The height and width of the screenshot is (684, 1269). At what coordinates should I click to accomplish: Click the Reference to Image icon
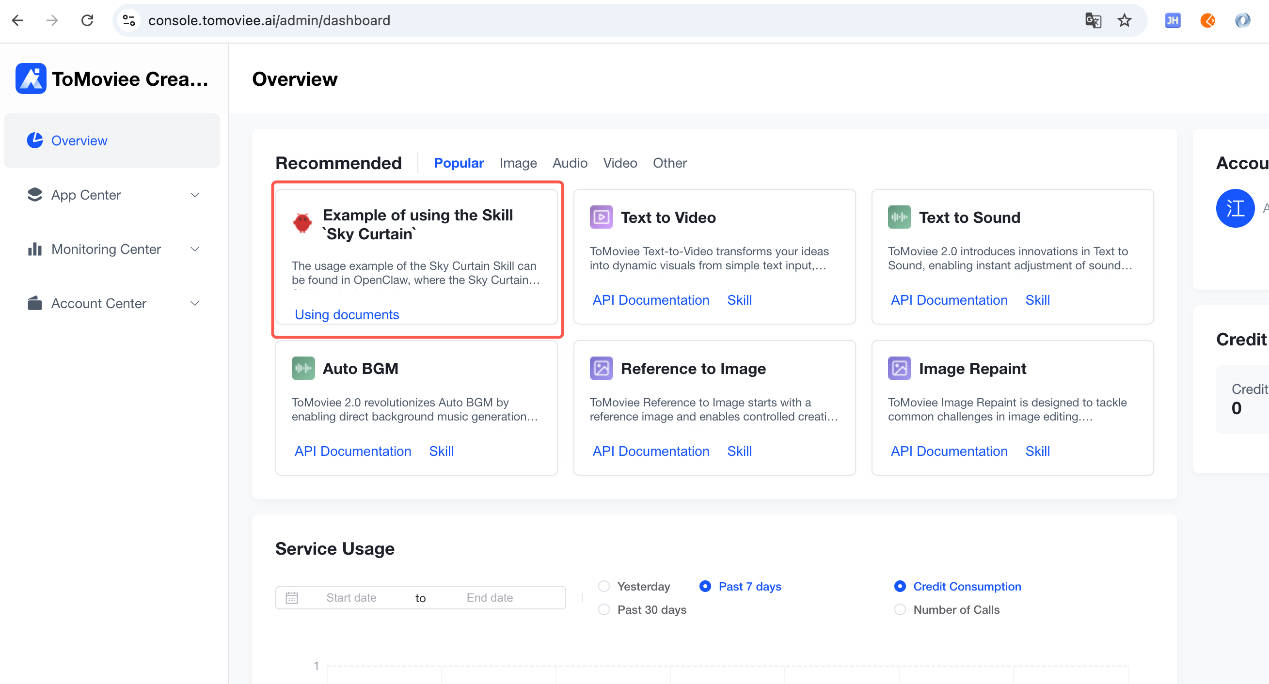click(601, 368)
